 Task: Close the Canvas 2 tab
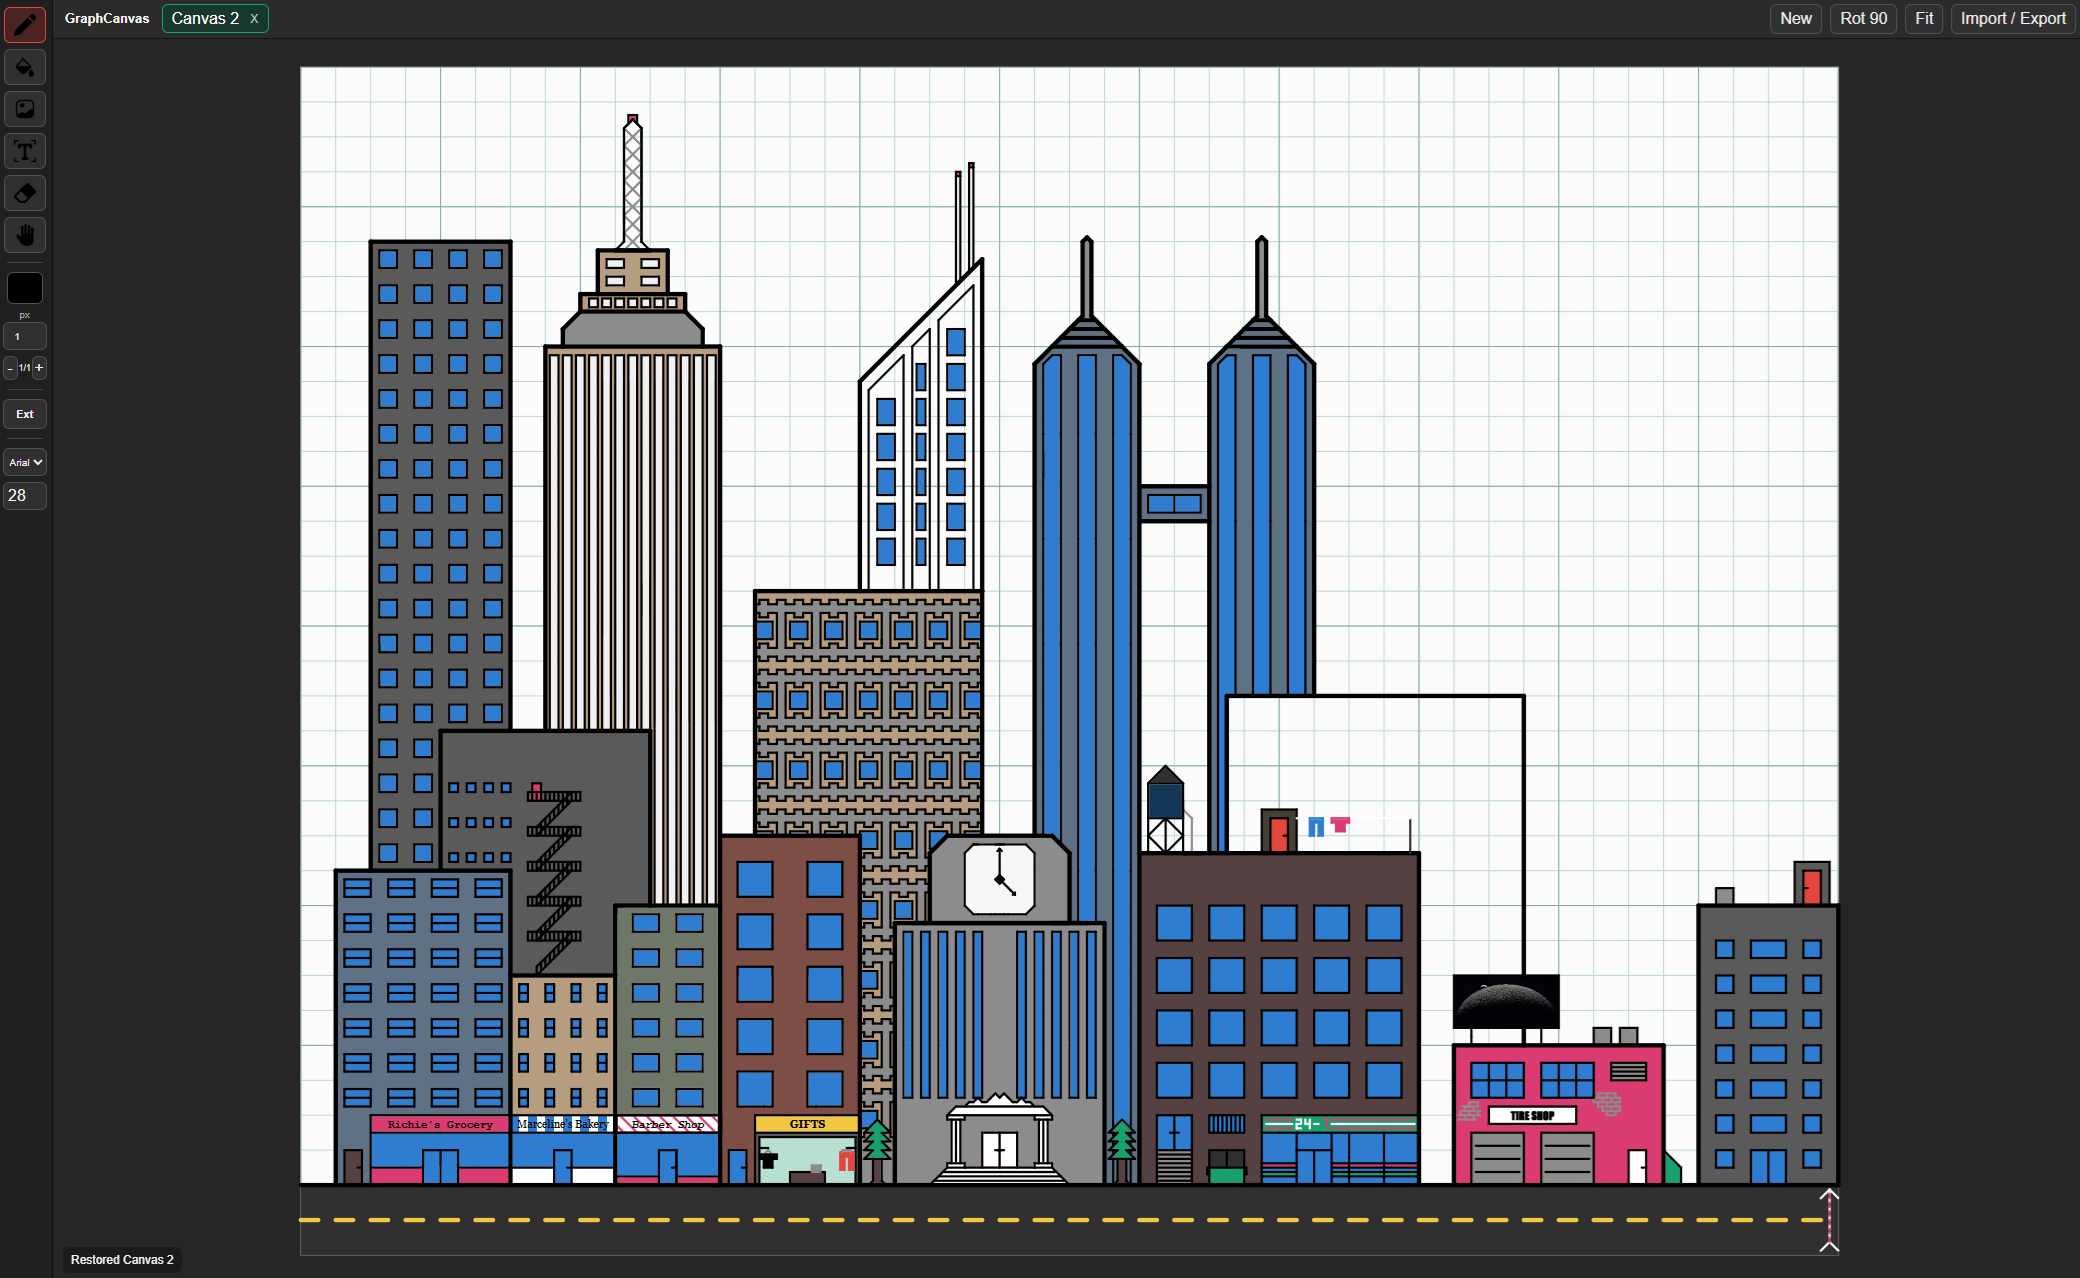254,18
